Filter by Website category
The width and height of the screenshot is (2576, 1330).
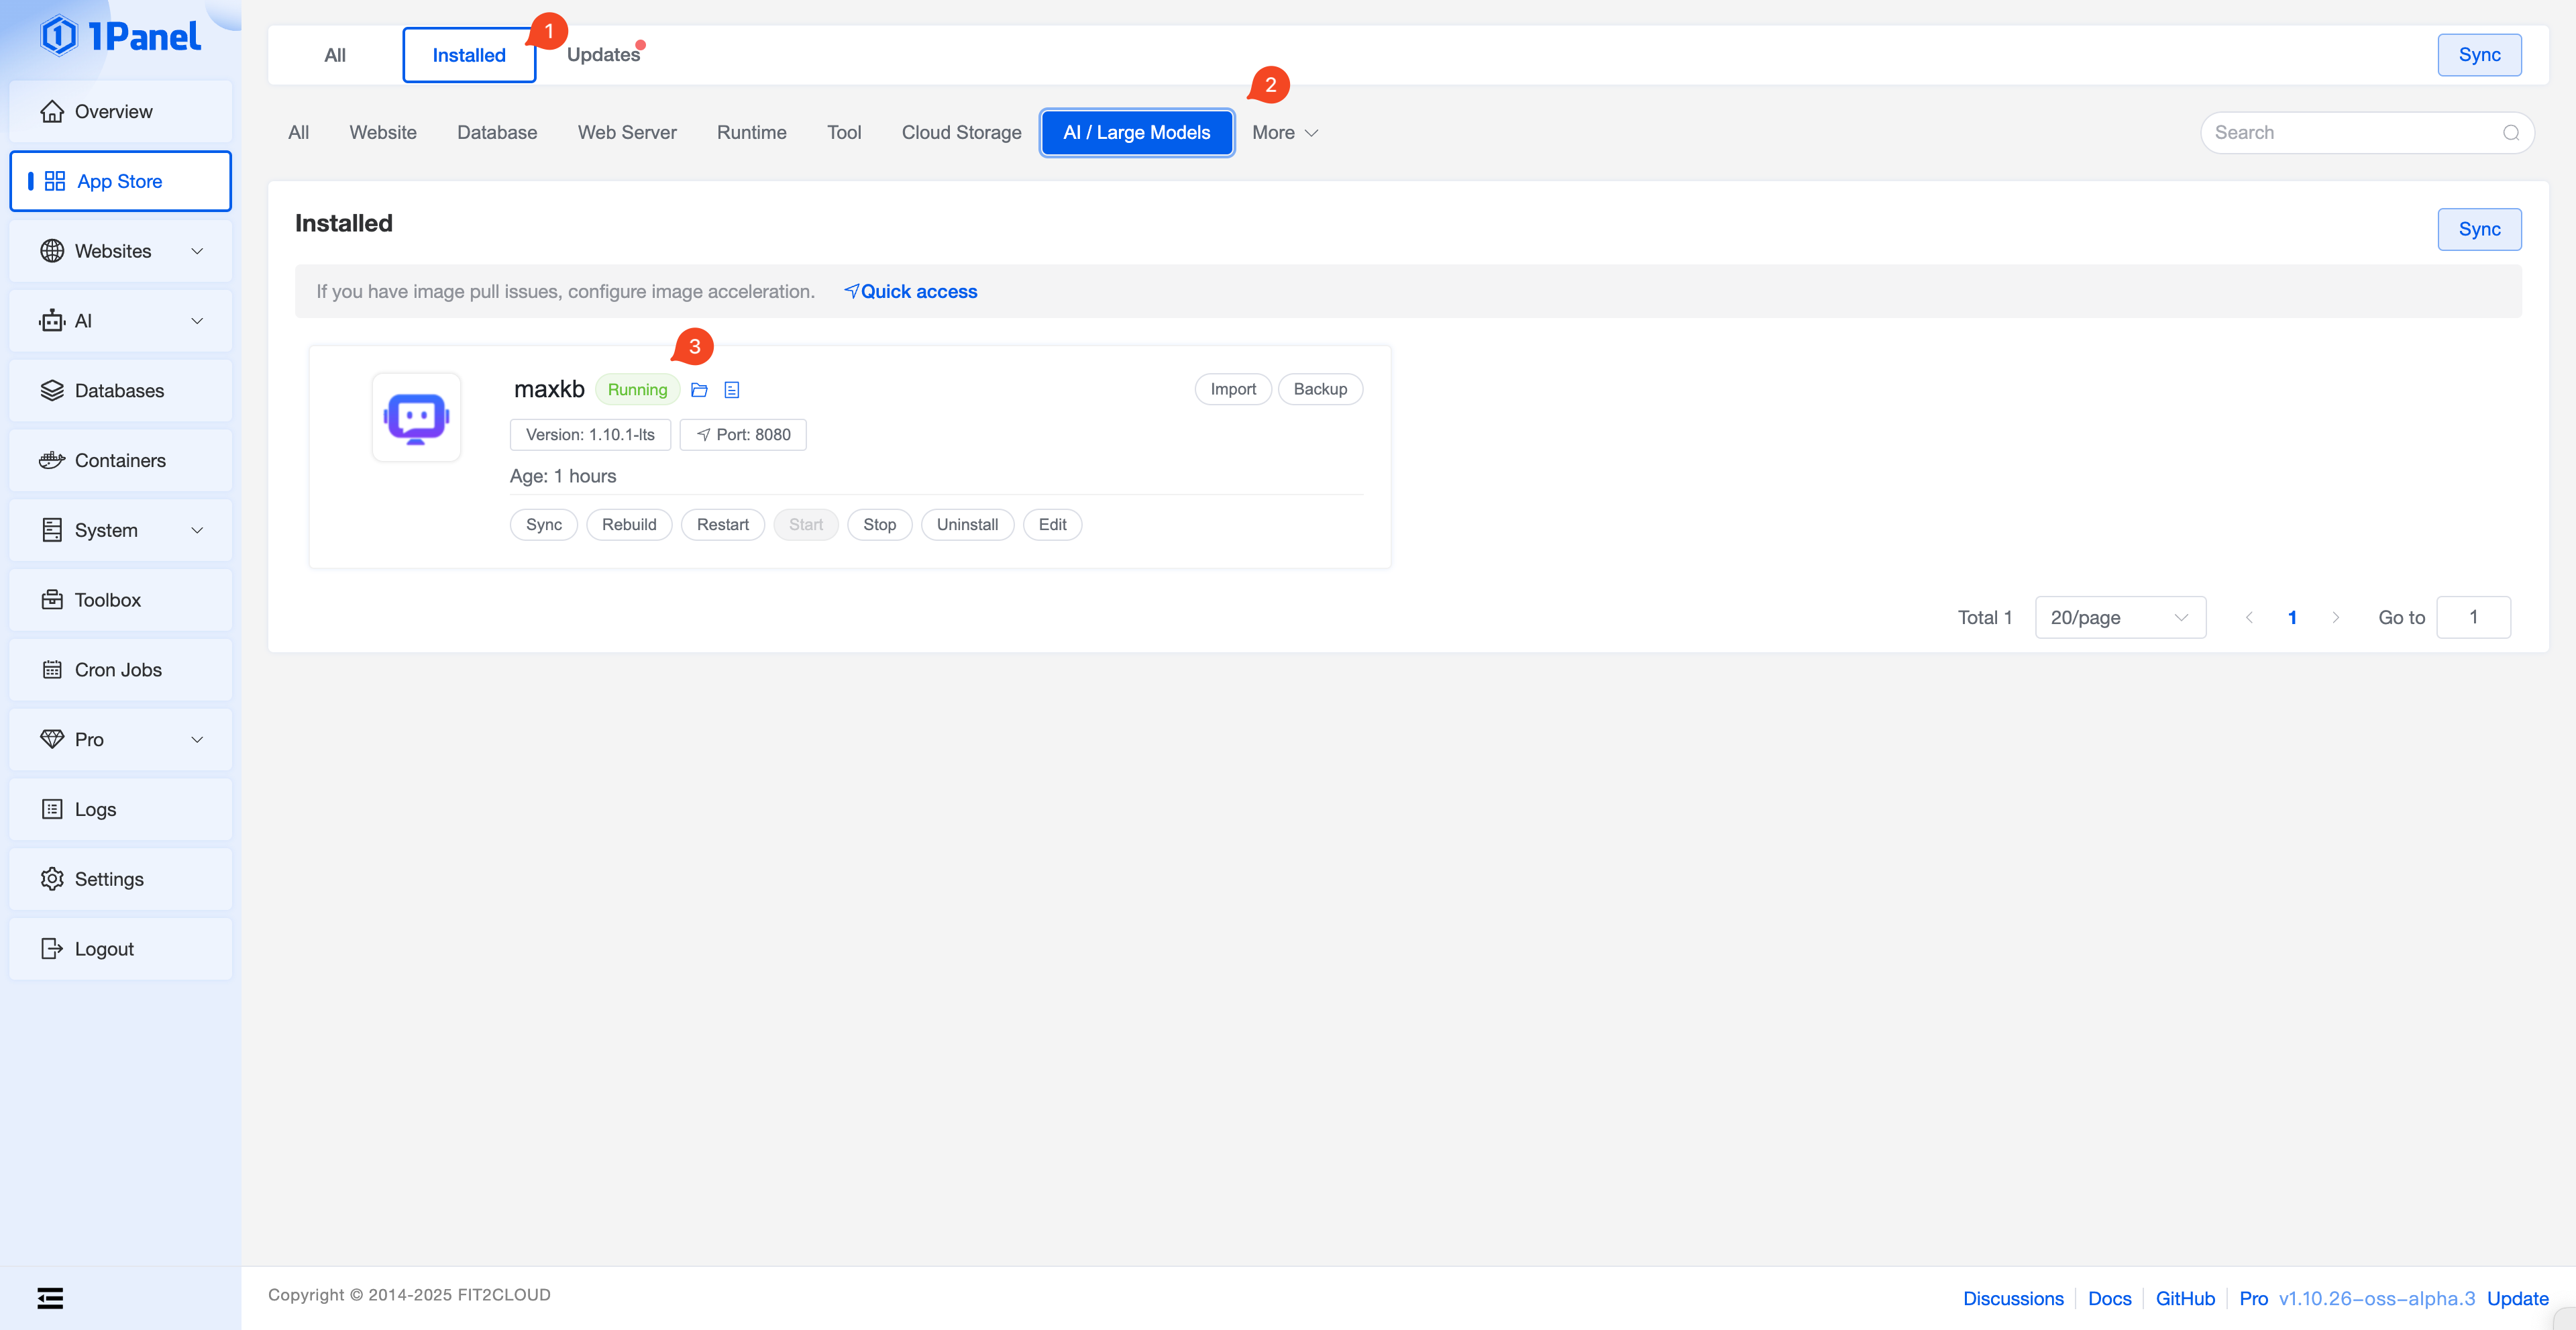(383, 133)
